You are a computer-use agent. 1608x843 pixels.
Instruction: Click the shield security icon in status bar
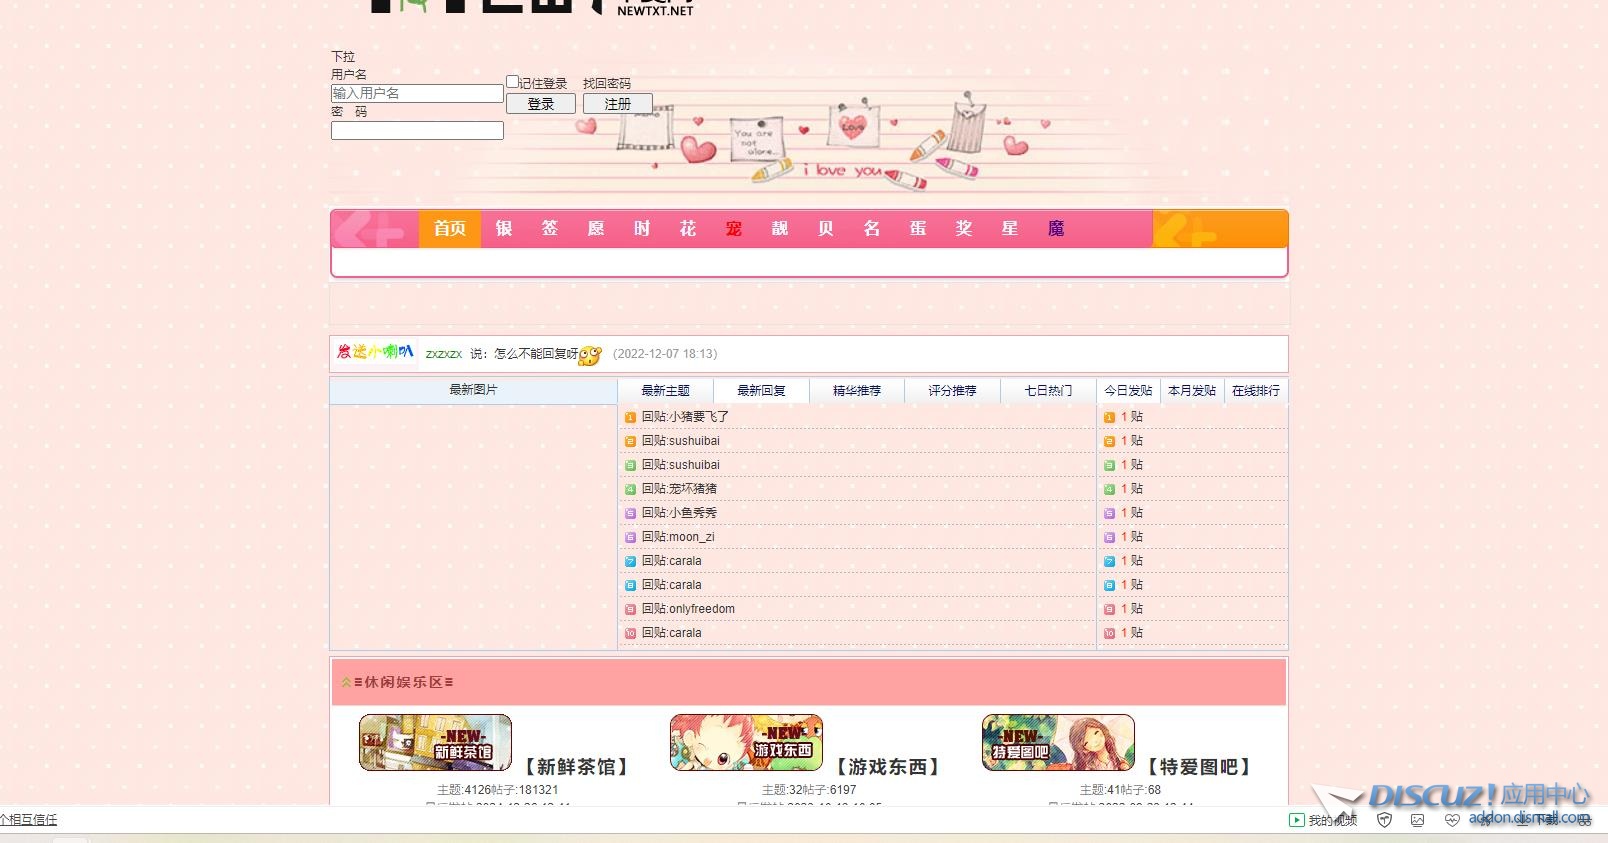pyautogui.click(x=1384, y=820)
